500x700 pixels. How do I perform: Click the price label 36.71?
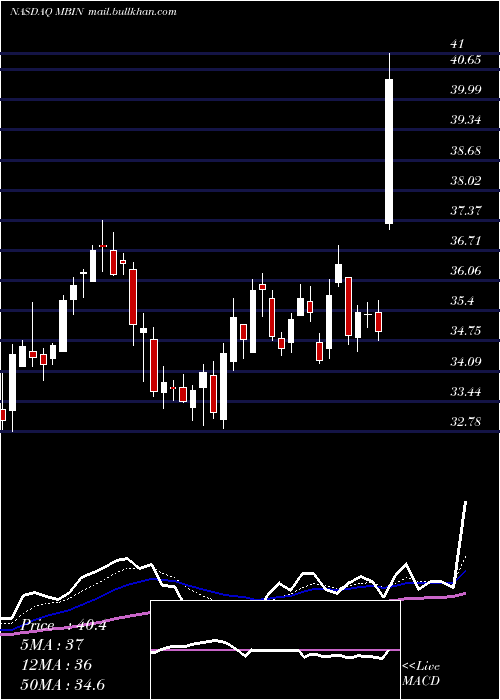(466, 241)
